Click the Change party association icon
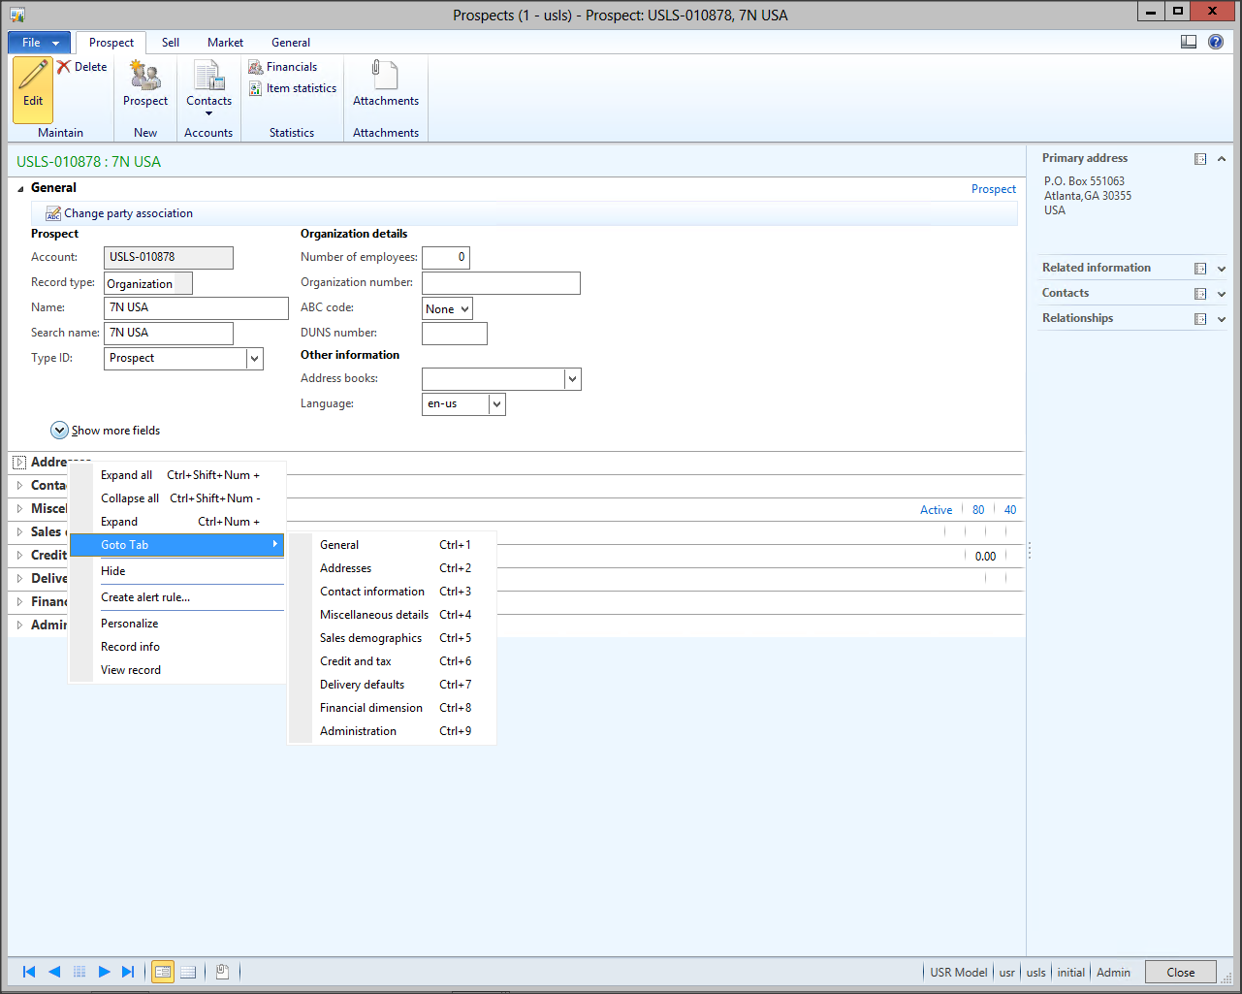 pos(53,214)
